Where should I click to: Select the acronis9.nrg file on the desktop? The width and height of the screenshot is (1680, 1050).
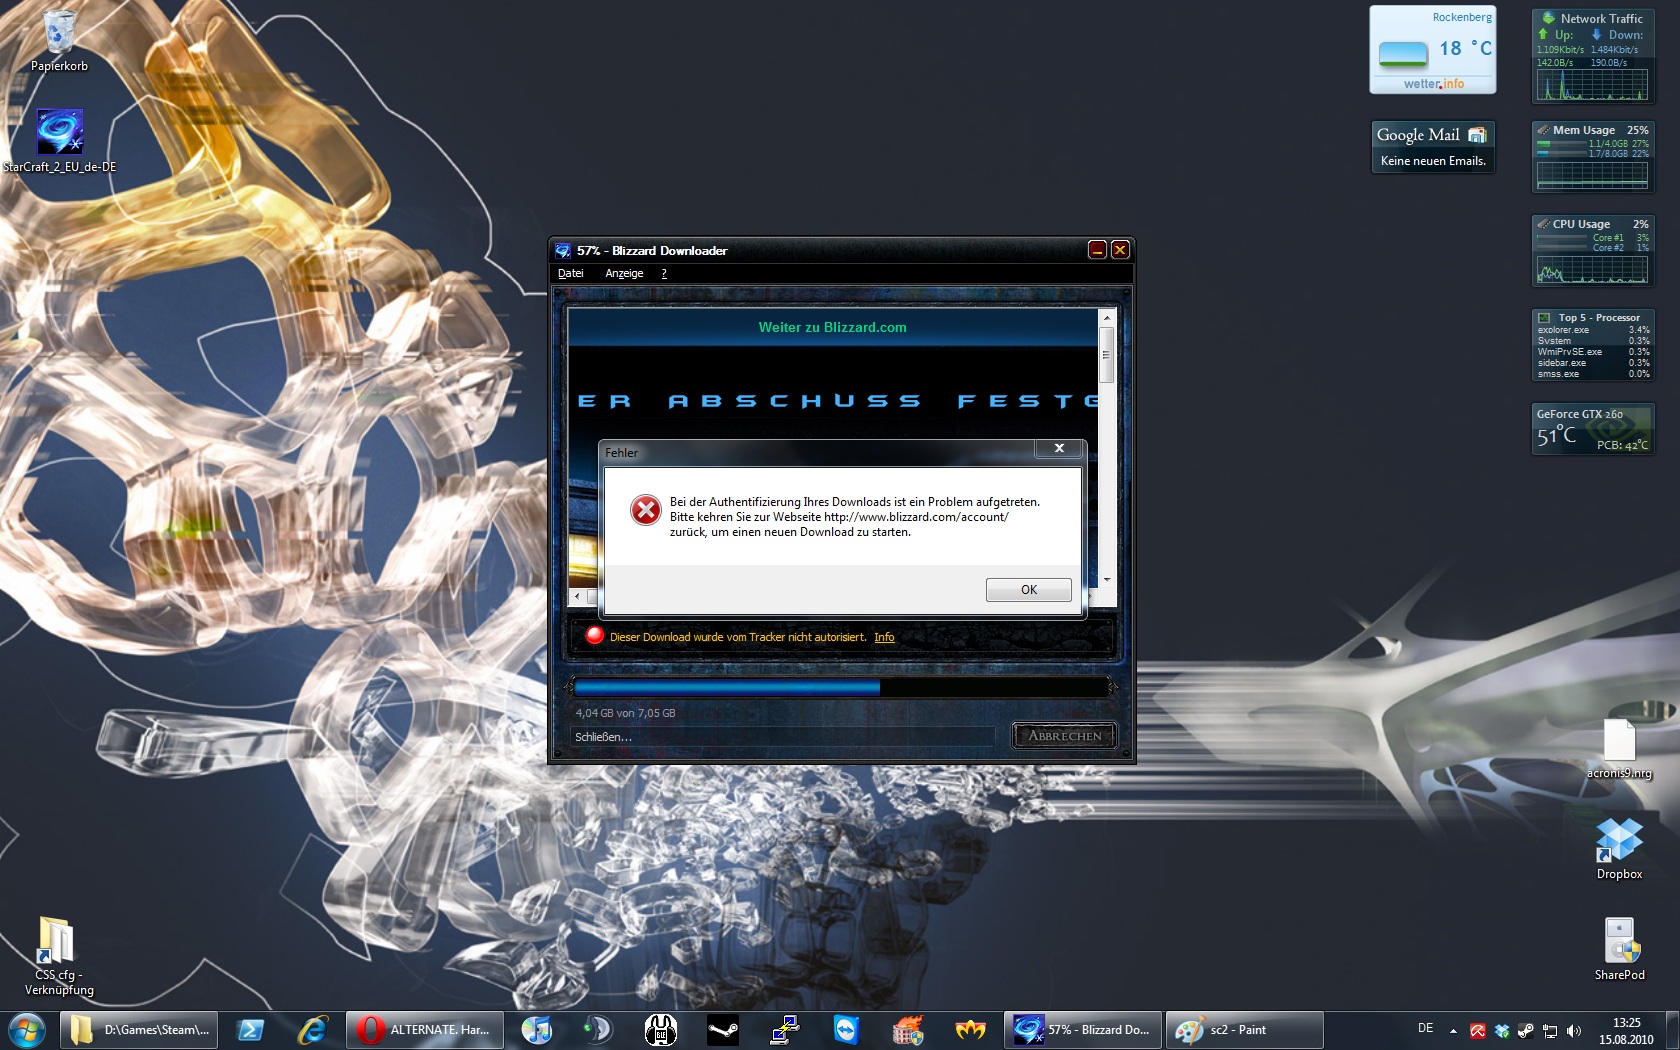click(x=1619, y=742)
